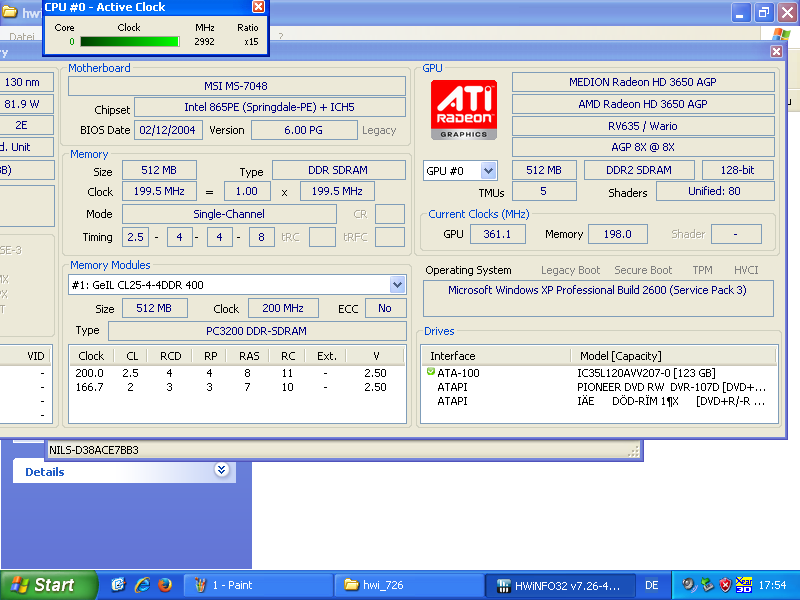Click the TMUs value 5 field
This screenshot has height=600, width=800.
pyautogui.click(x=544, y=191)
